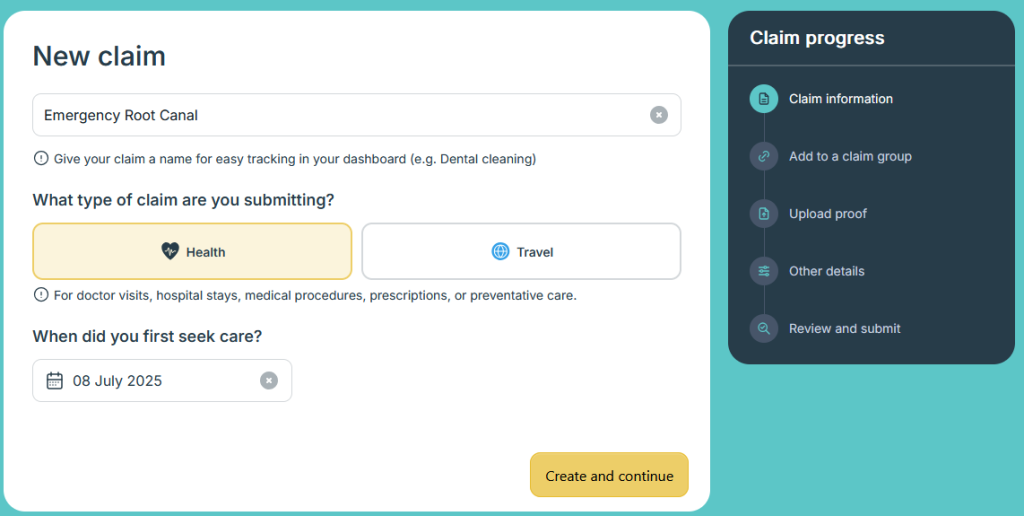This screenshot has height=516, width=1024.
Task: Click the Upload proof file icon
Action: click(764, 214)
